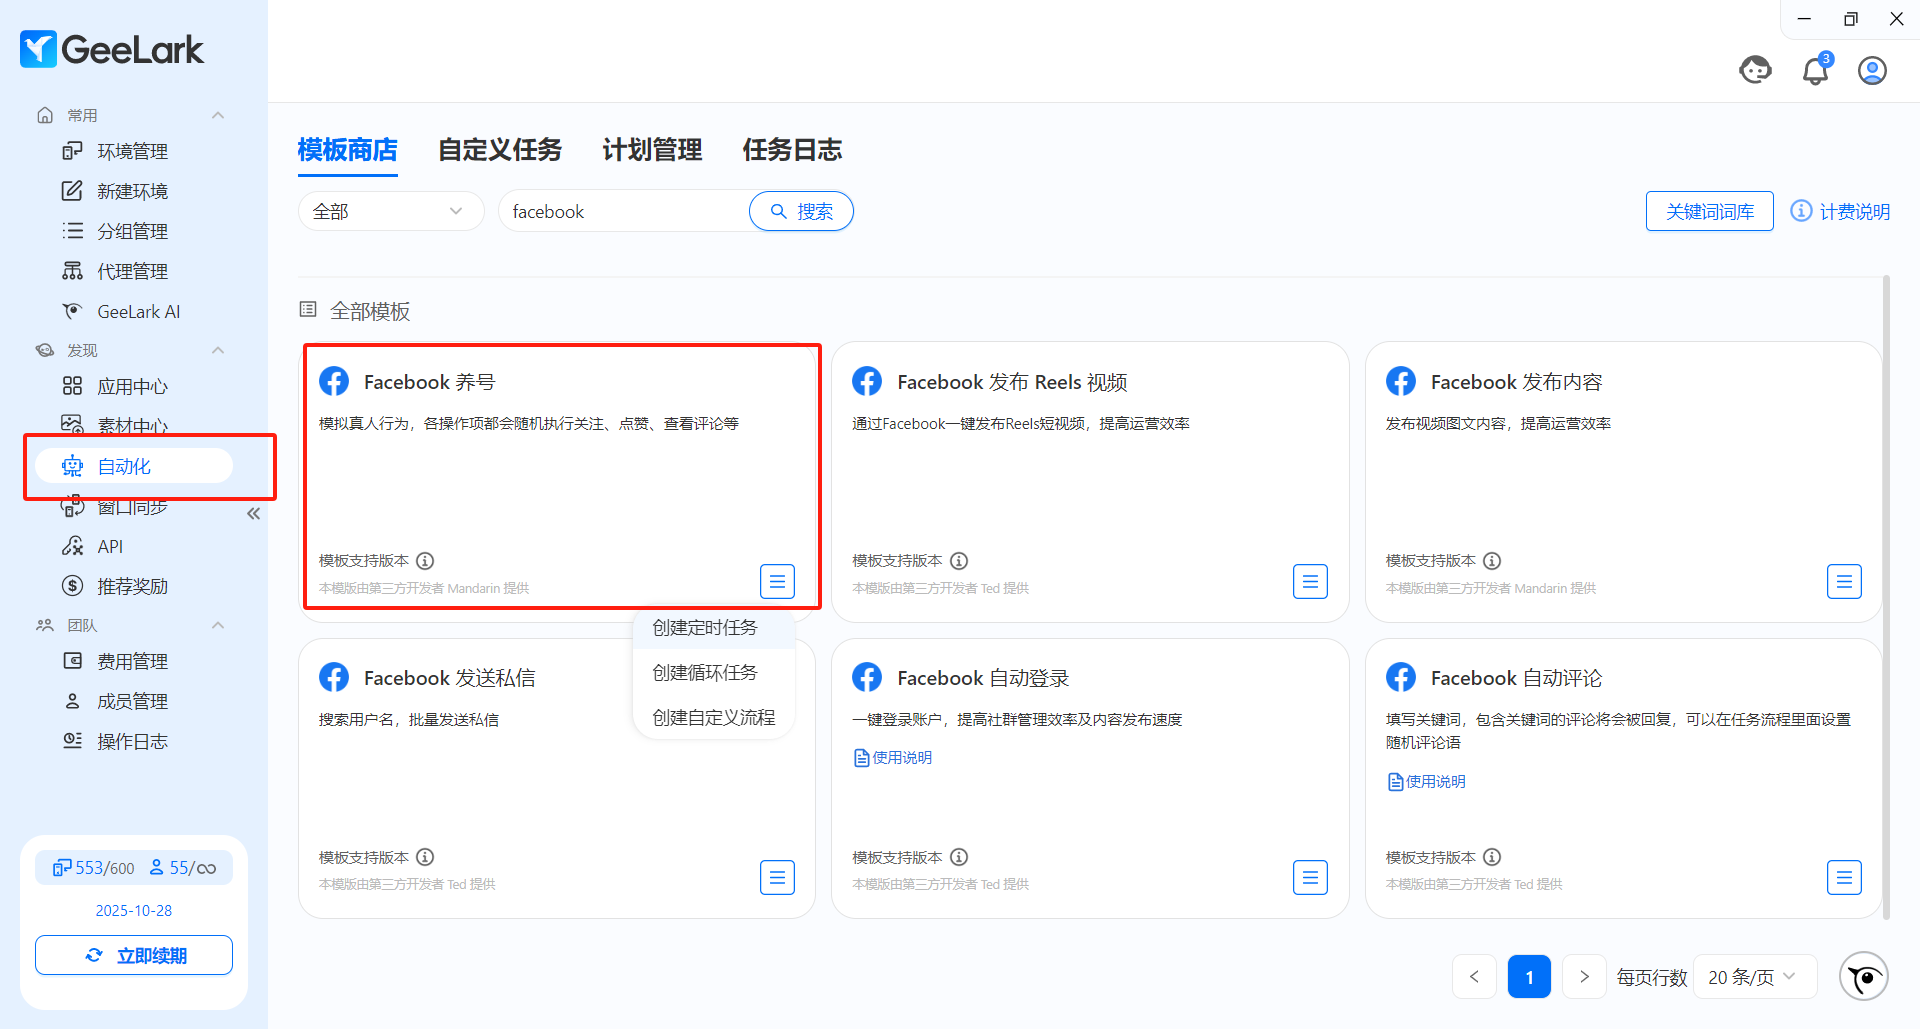
Task: Click Facebook 发布内容 card title
Action: coord(1516,382)
